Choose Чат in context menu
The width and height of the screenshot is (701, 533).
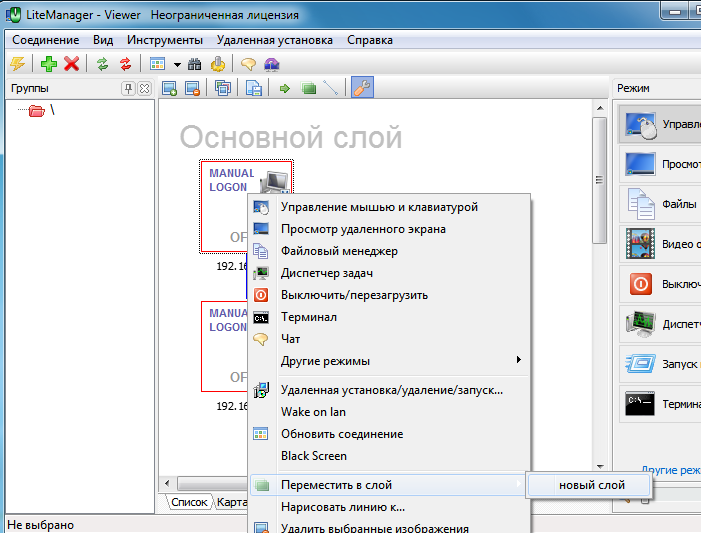pos(389,338)
